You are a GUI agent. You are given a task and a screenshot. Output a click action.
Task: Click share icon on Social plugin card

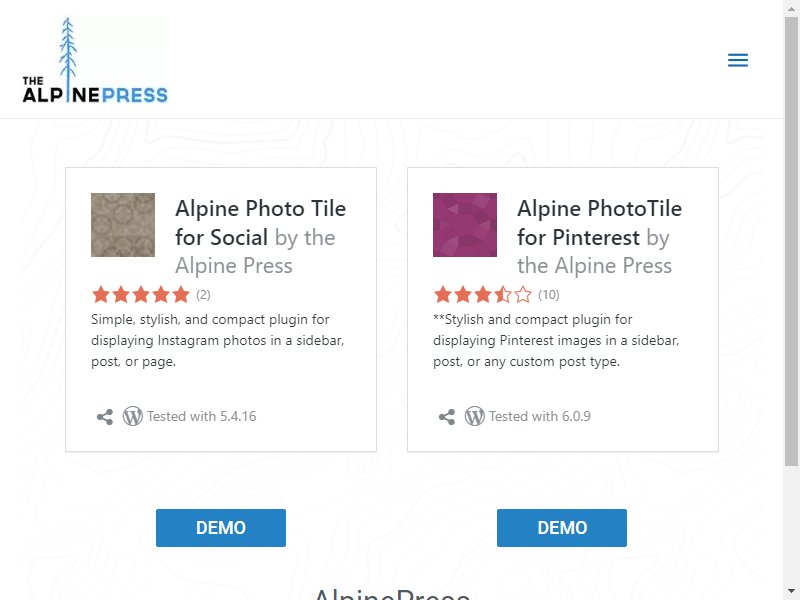[x=105, y=417]
